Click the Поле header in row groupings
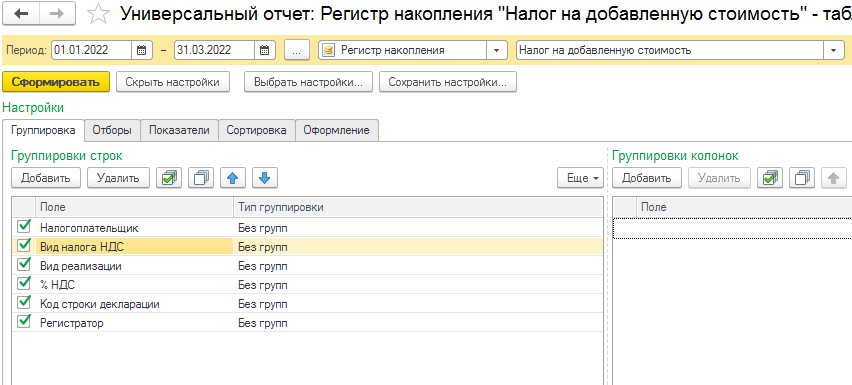 [x=134, y=207]
